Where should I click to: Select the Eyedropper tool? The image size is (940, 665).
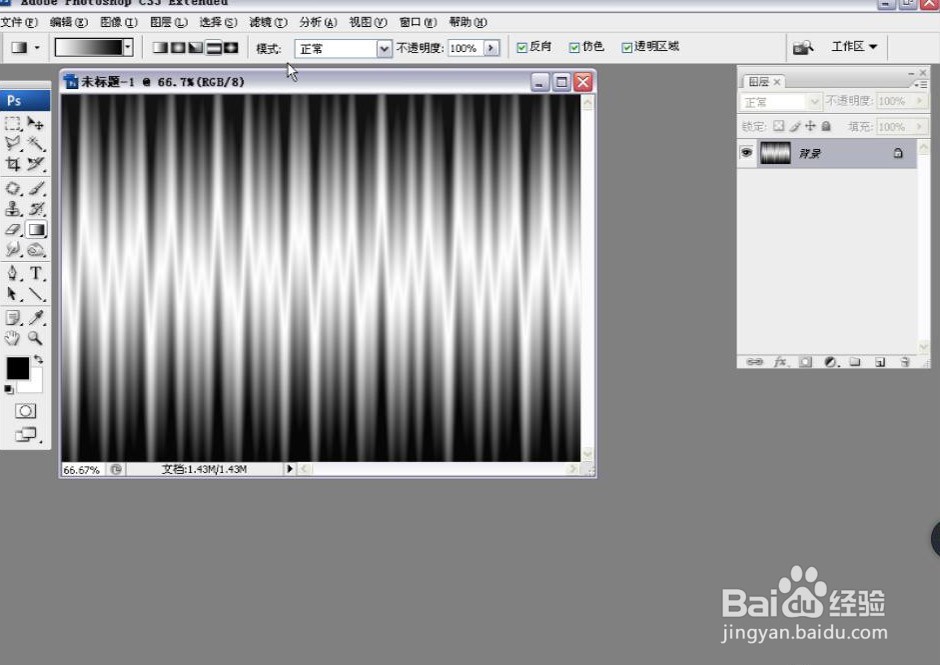tap(36, 318)
